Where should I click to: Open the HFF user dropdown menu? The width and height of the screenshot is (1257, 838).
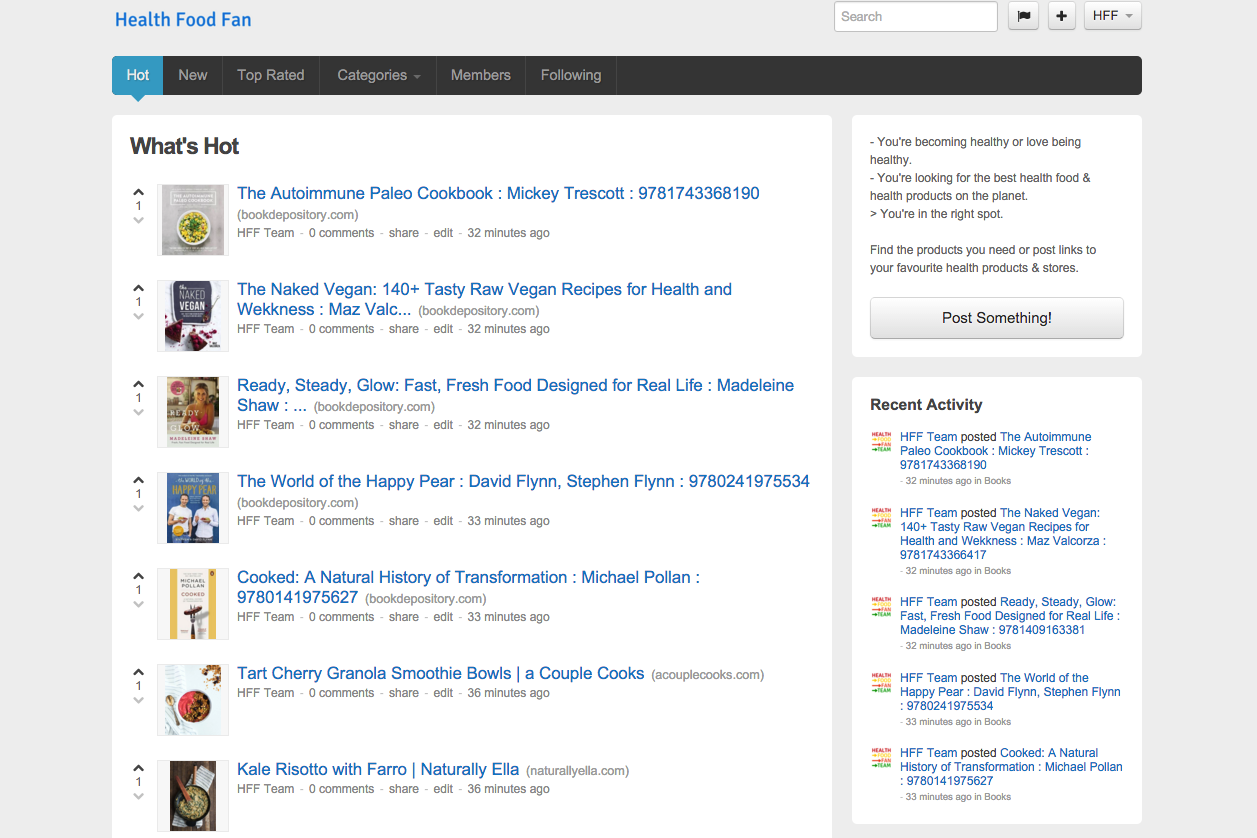click(1112, 16)
